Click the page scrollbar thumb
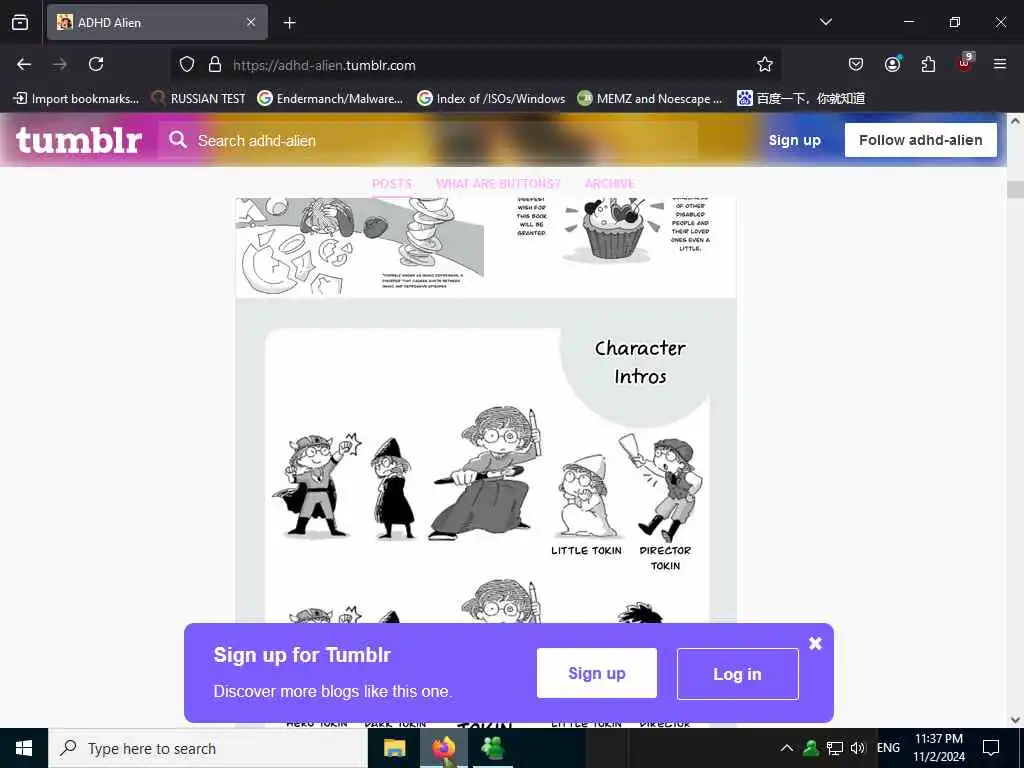The height and width of the screenshot is (768, 1024). [x=1015, y=189]
